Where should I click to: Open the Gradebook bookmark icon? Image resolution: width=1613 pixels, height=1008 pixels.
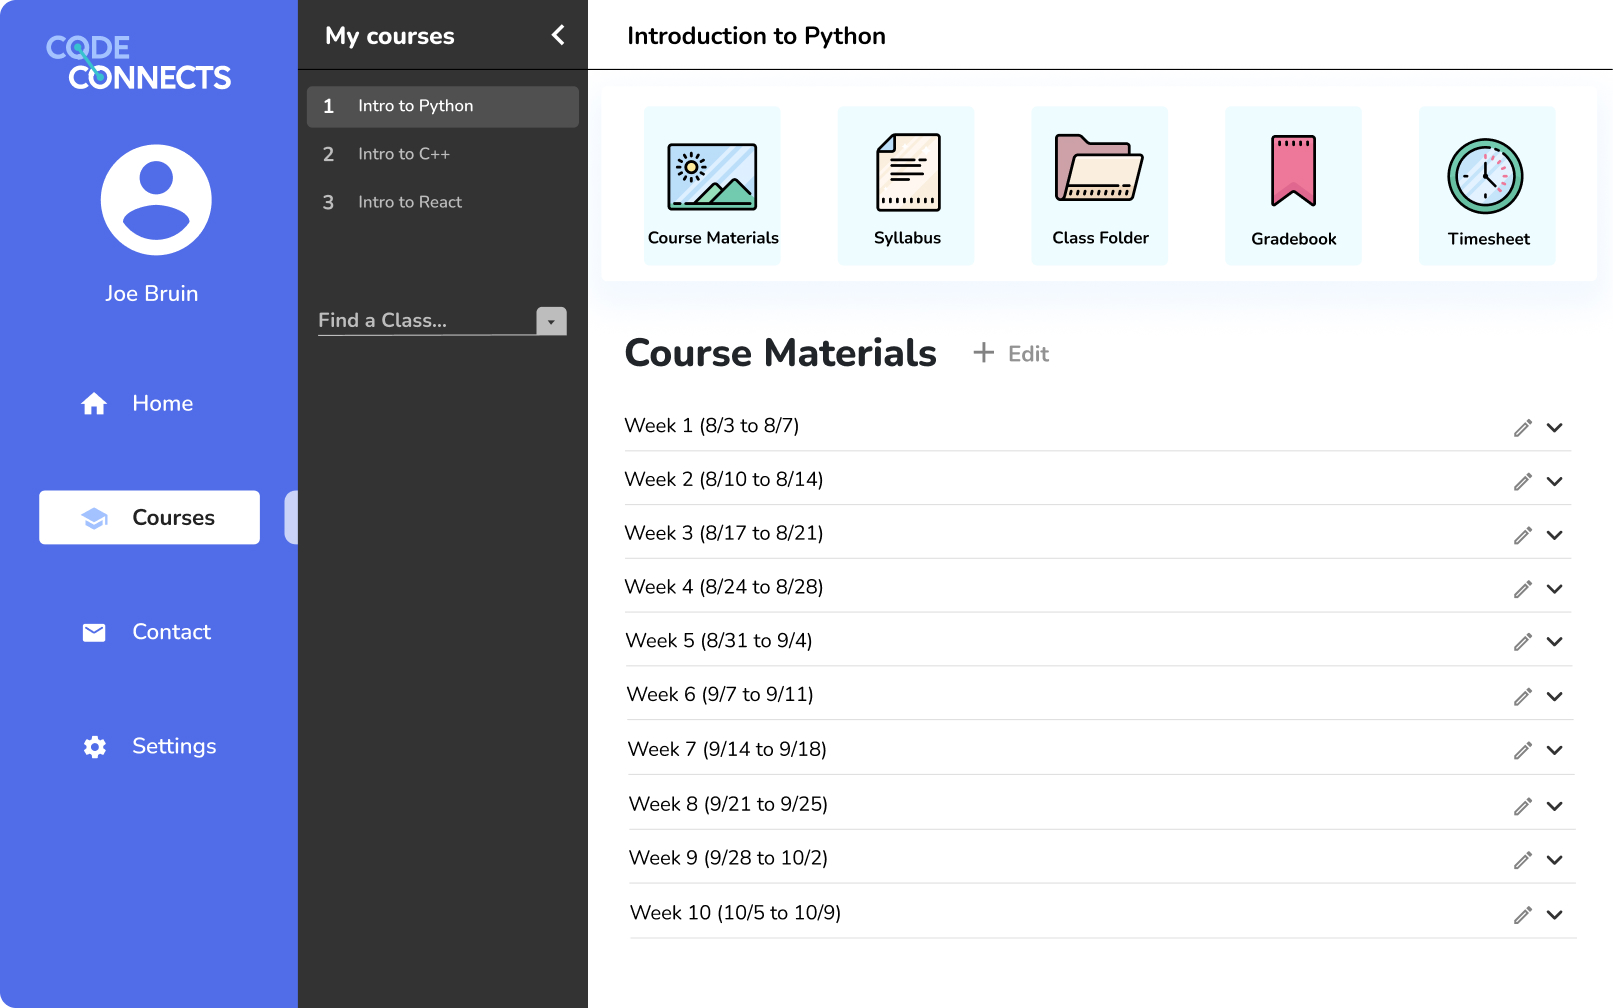(1293, 171)
